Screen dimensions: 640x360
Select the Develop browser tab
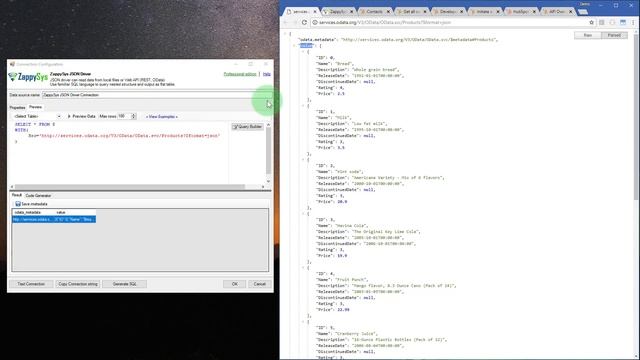(447, 12)
